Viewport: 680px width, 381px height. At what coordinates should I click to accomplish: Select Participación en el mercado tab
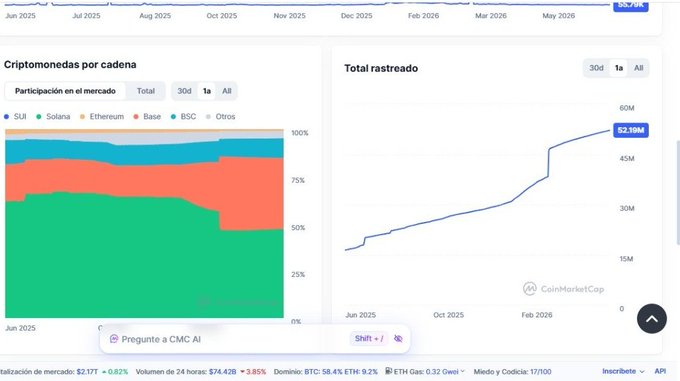pos(65,91)
